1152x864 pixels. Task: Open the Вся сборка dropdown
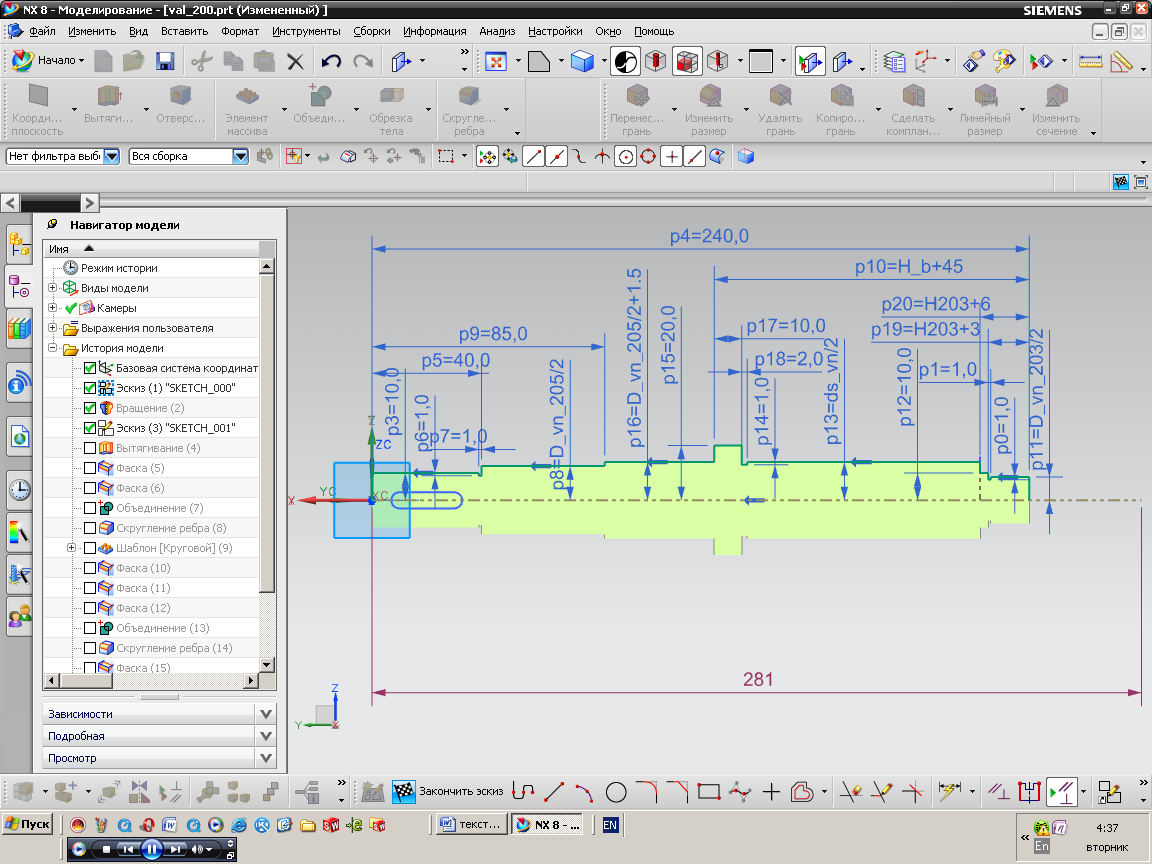(x=240, y=156)
